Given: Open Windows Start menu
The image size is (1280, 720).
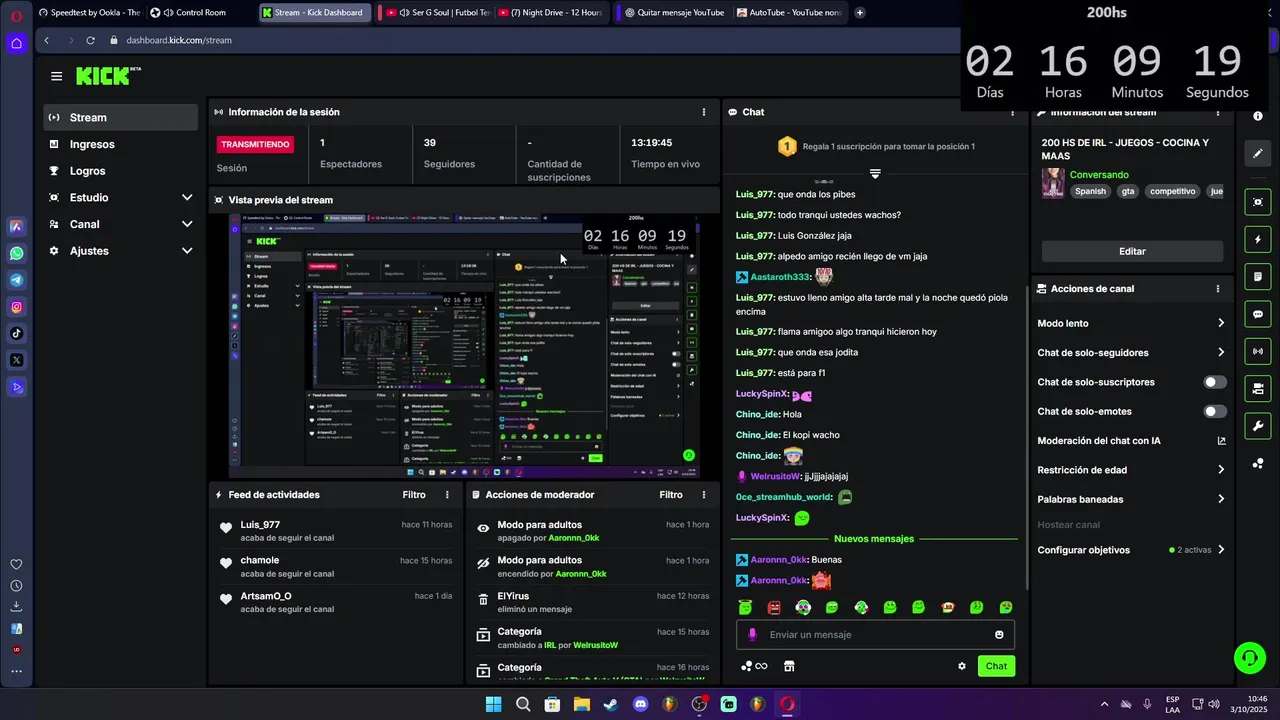Looking at the screenshot, I should pyautogui.click(x=493, y=704).
